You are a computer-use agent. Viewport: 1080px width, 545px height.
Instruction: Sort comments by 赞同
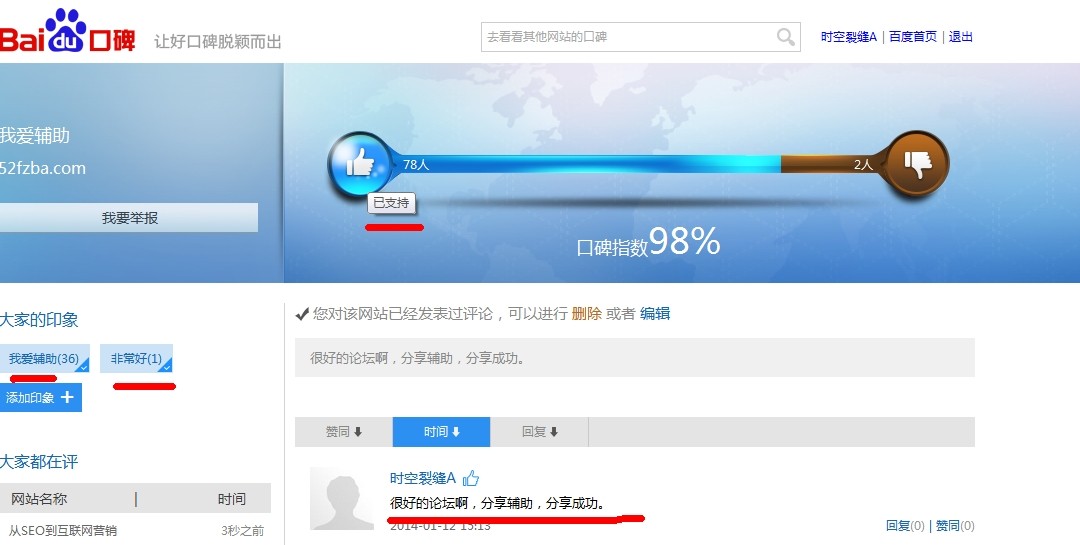click(344, 432)
